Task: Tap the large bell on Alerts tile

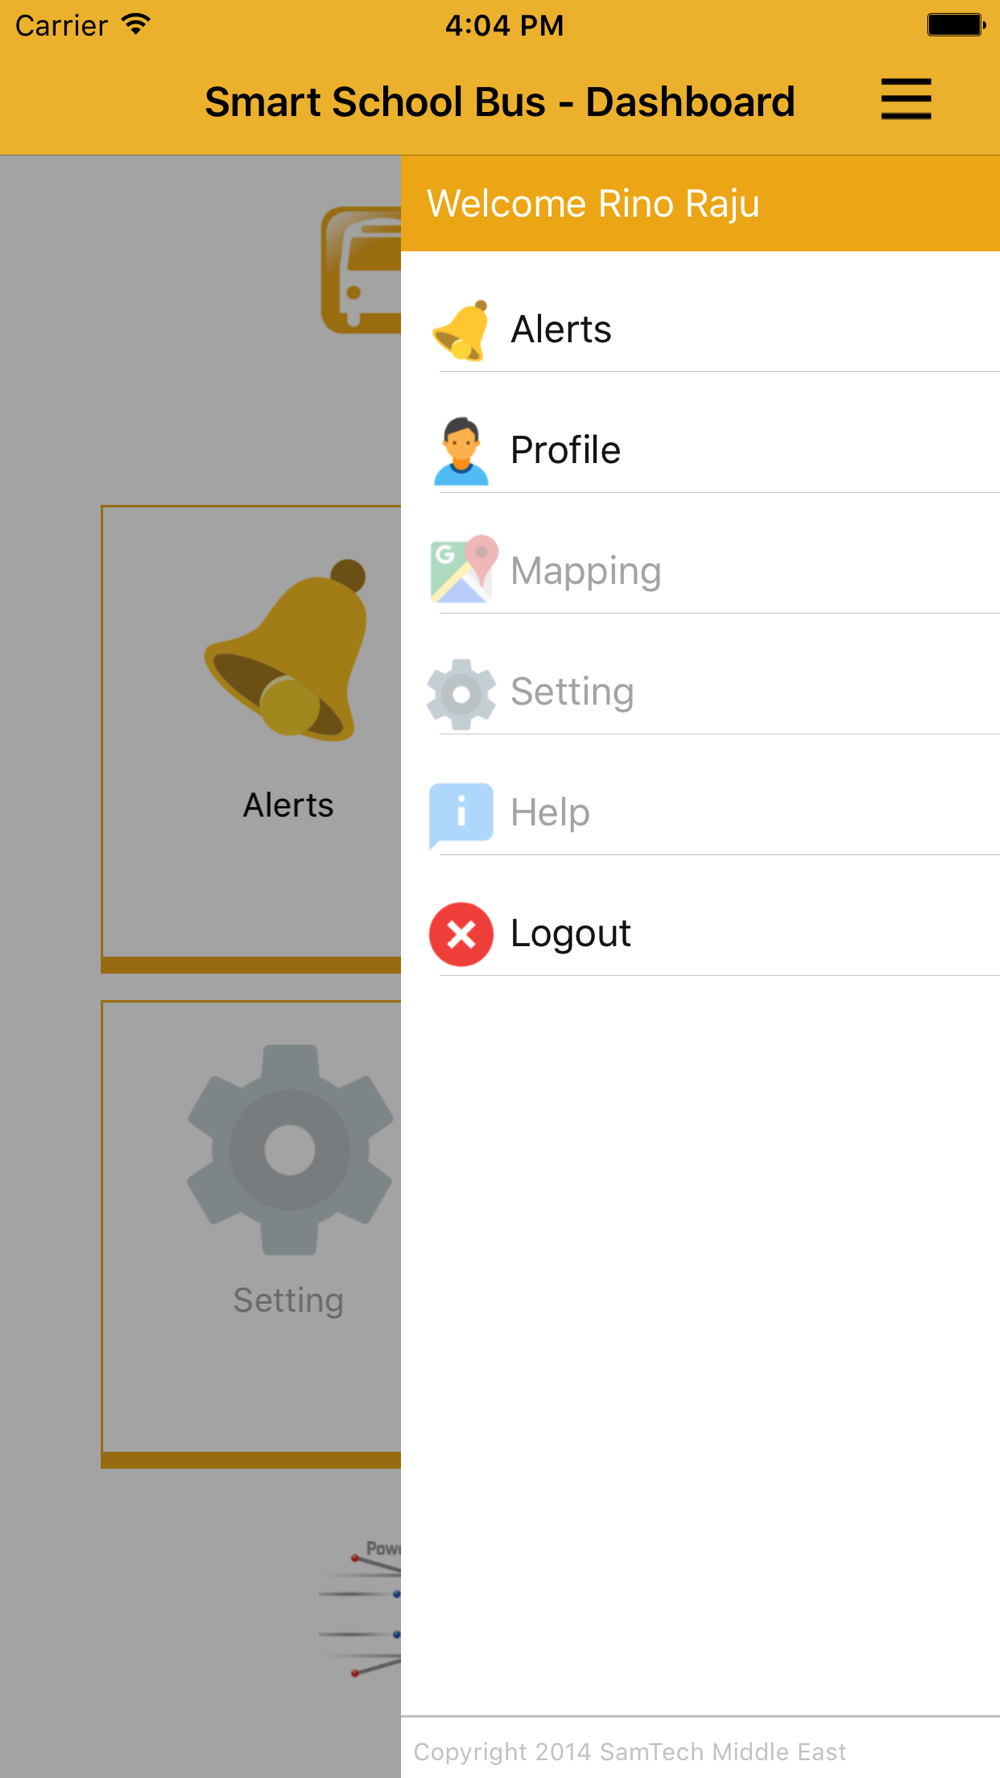Action: tap(287, 650)
